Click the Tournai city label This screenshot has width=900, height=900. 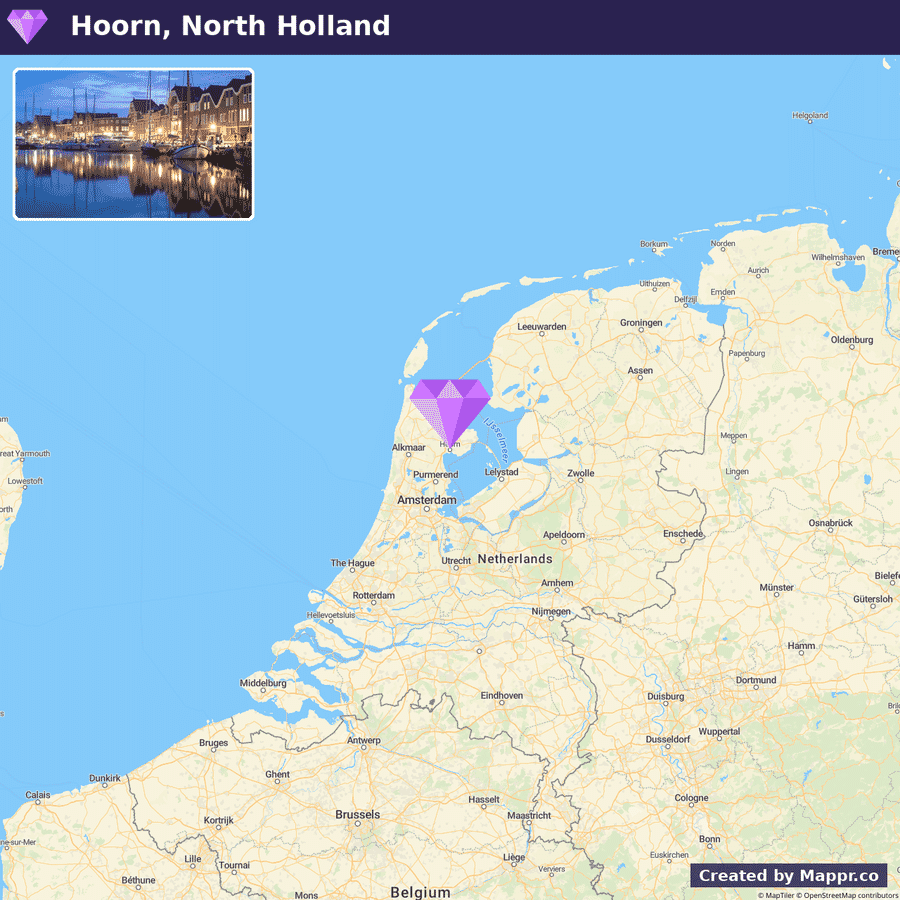pos(234,865)
